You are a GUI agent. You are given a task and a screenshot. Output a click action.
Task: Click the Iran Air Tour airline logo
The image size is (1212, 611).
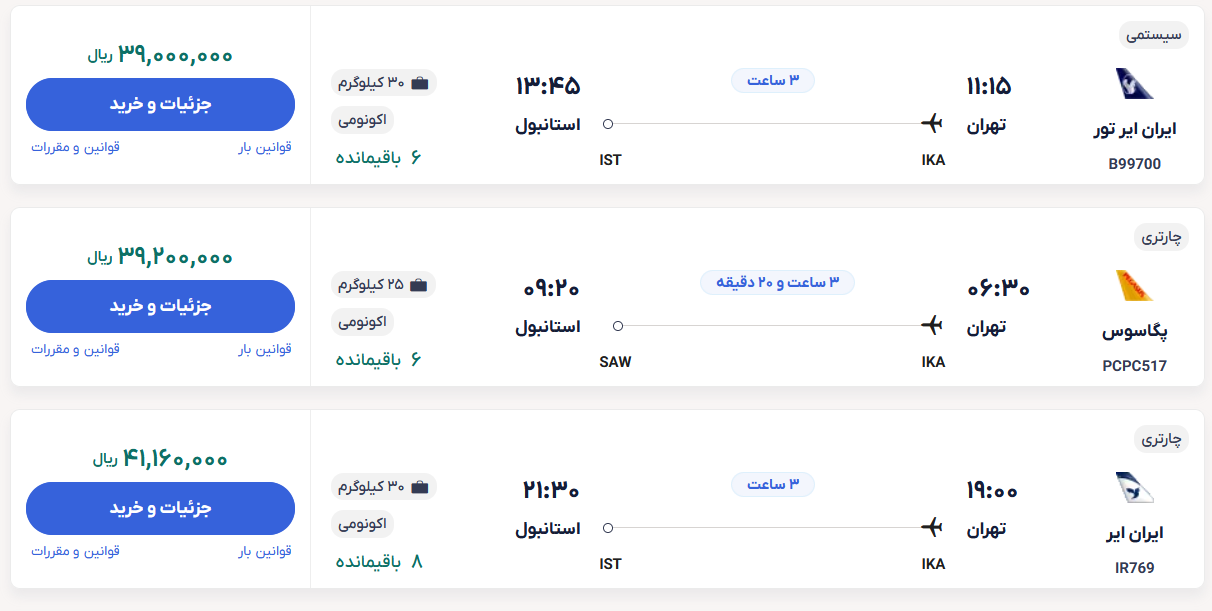(1134, 84)
